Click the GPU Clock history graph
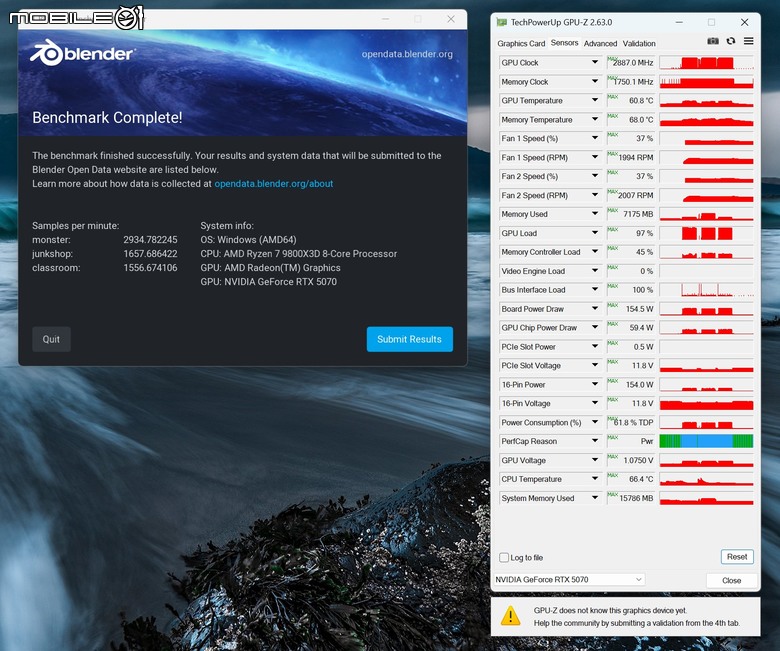780x651 pixels. coord(706,63)
